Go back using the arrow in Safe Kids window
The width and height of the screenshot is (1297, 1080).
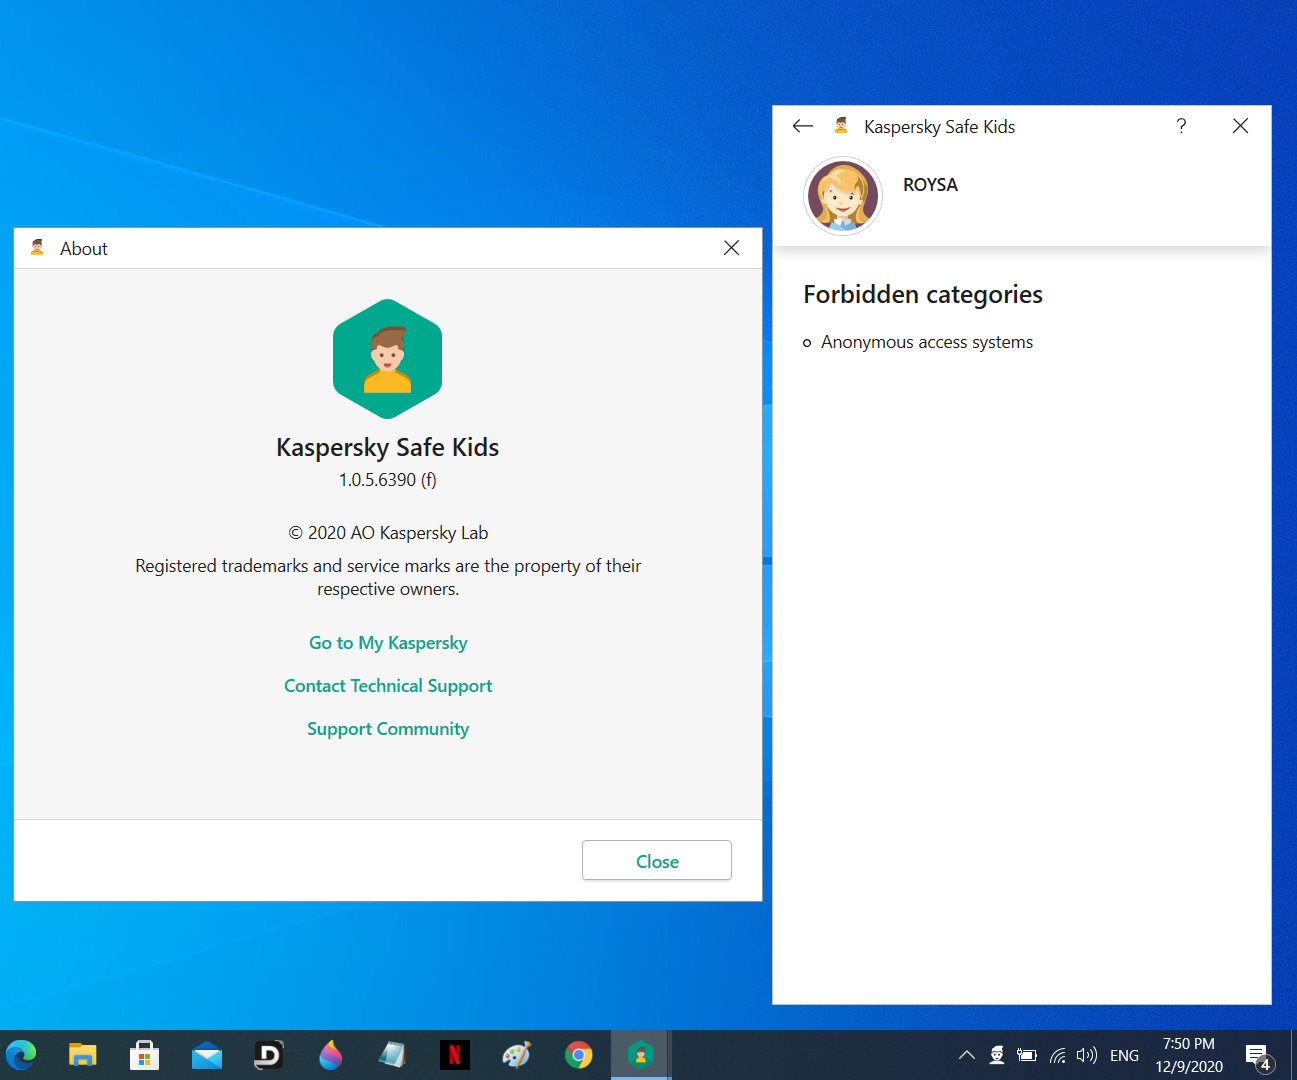point(802,126)
